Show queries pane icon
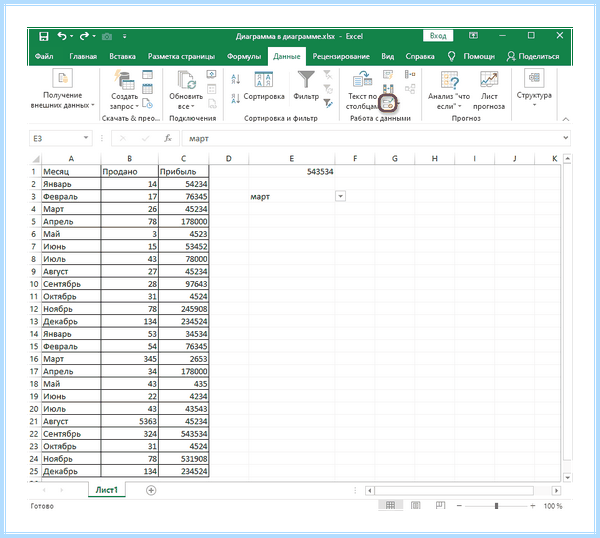 pyautogui.click(x=147, y=74)
